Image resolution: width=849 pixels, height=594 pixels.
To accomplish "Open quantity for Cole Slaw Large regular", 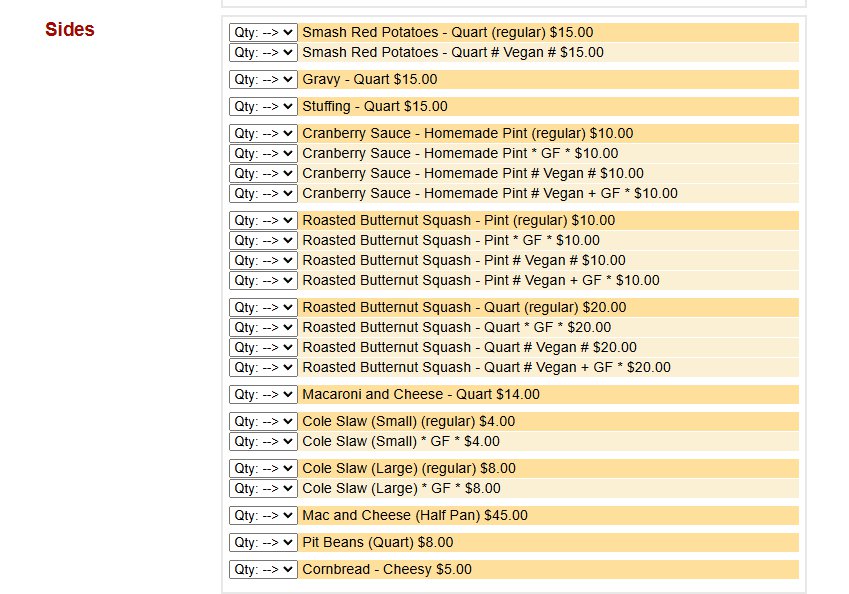I will click(263, 468).
